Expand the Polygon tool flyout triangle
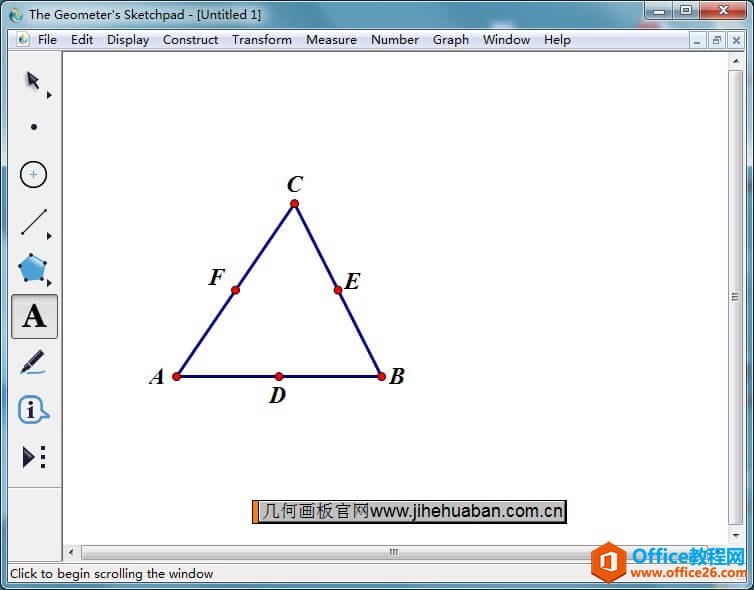This screenshot has height=590, width=754. (x=49, y=283)
